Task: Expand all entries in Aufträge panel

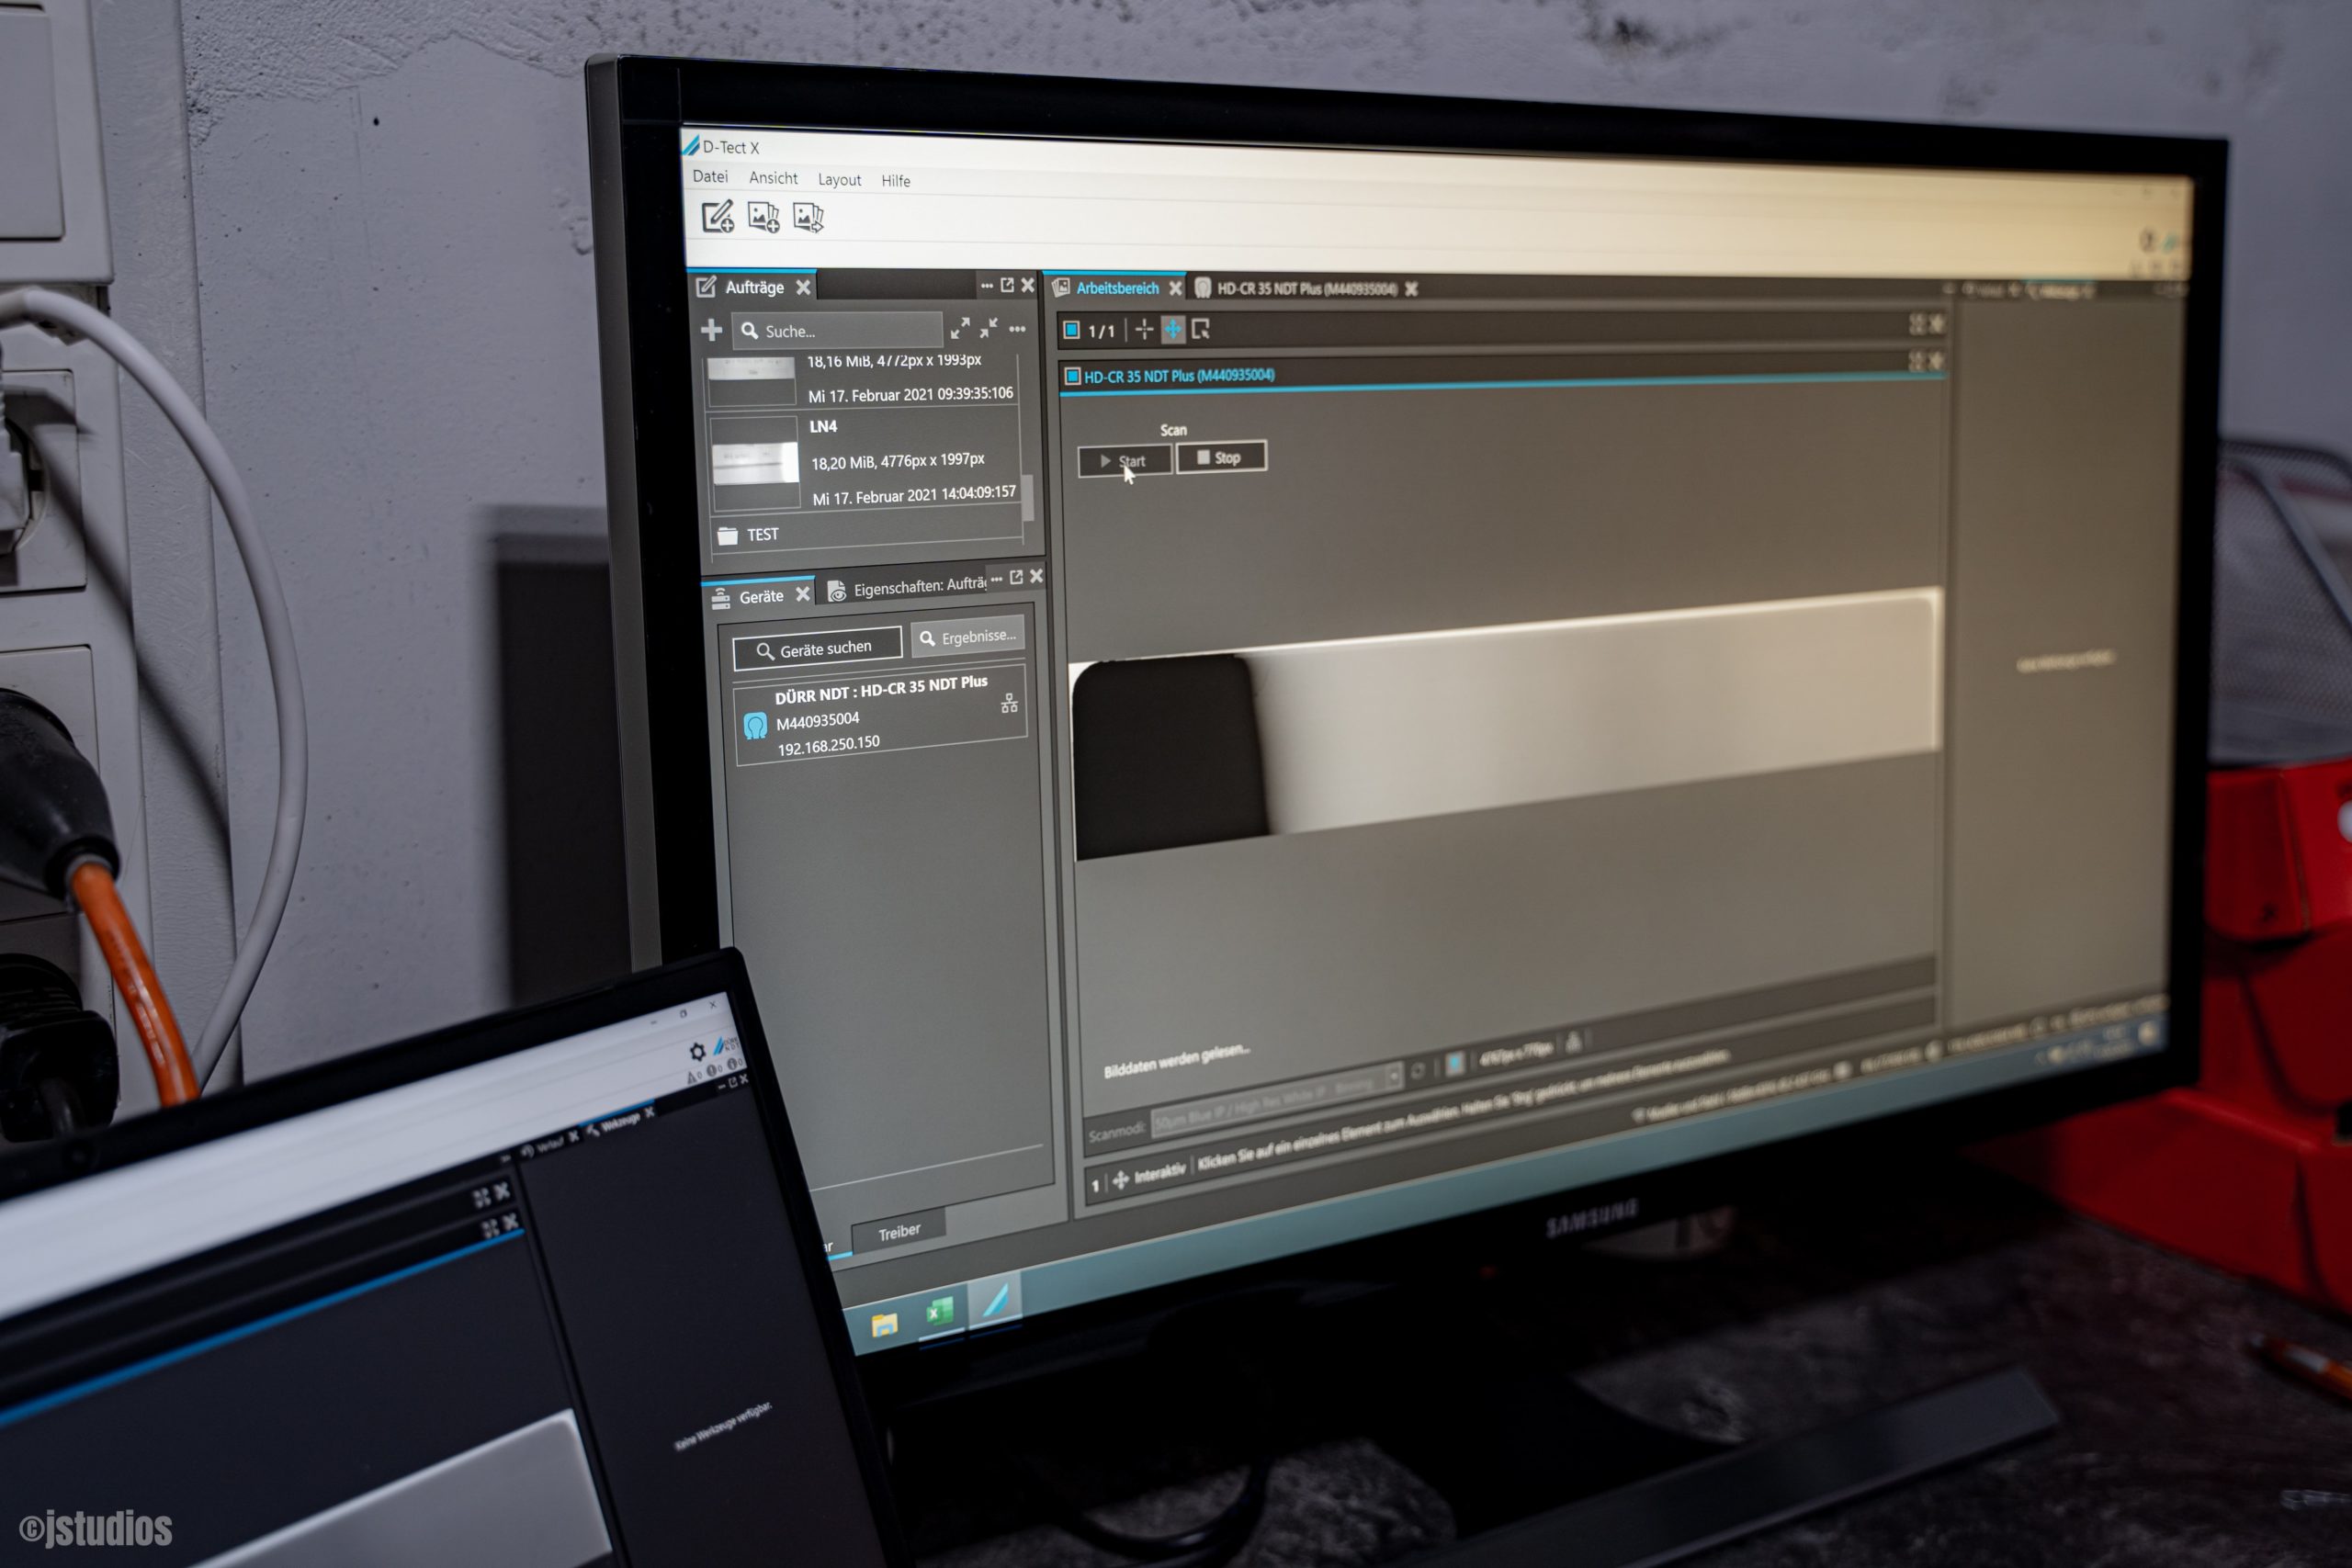Action: (960, 328)
